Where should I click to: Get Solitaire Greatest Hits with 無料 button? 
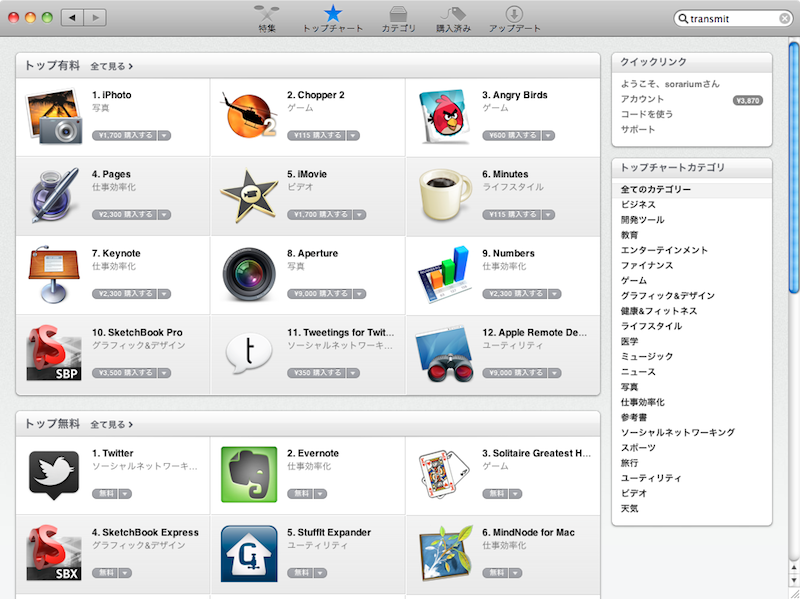click(x=495, y=494)
